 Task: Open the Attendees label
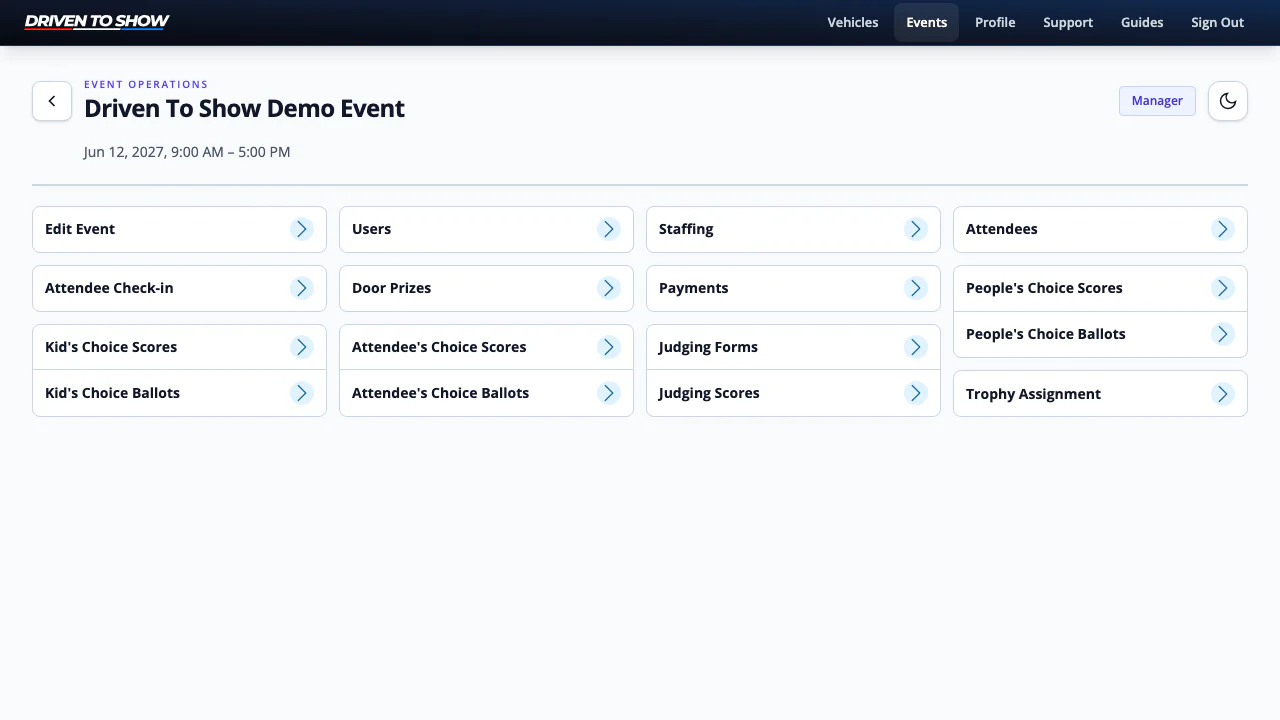(x=1001, y=229)
